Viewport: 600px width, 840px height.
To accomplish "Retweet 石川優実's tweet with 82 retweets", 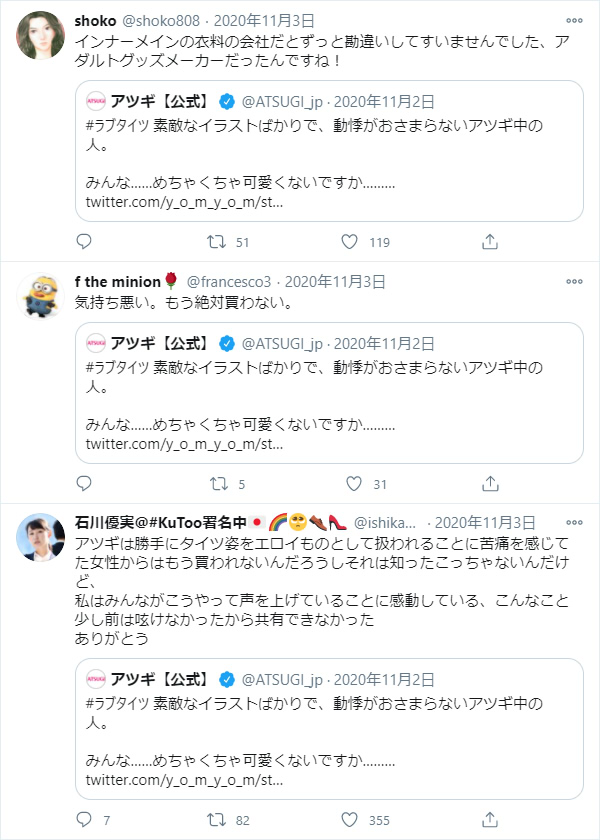I will coord(216,820).
